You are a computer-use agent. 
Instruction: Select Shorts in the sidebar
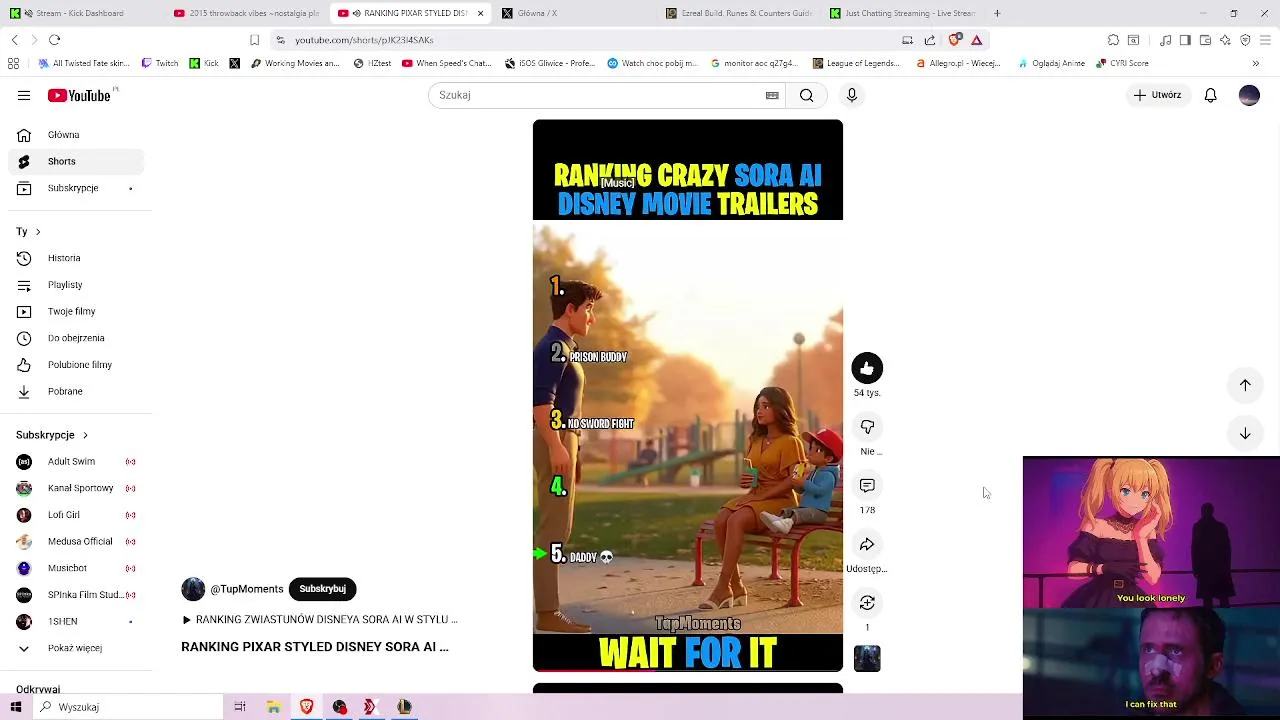[76, 161]
